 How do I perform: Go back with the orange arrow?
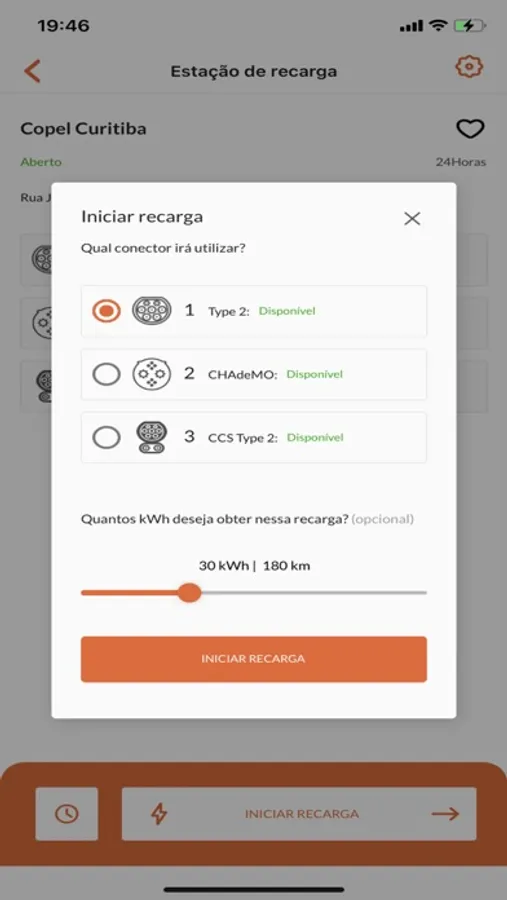32,71
